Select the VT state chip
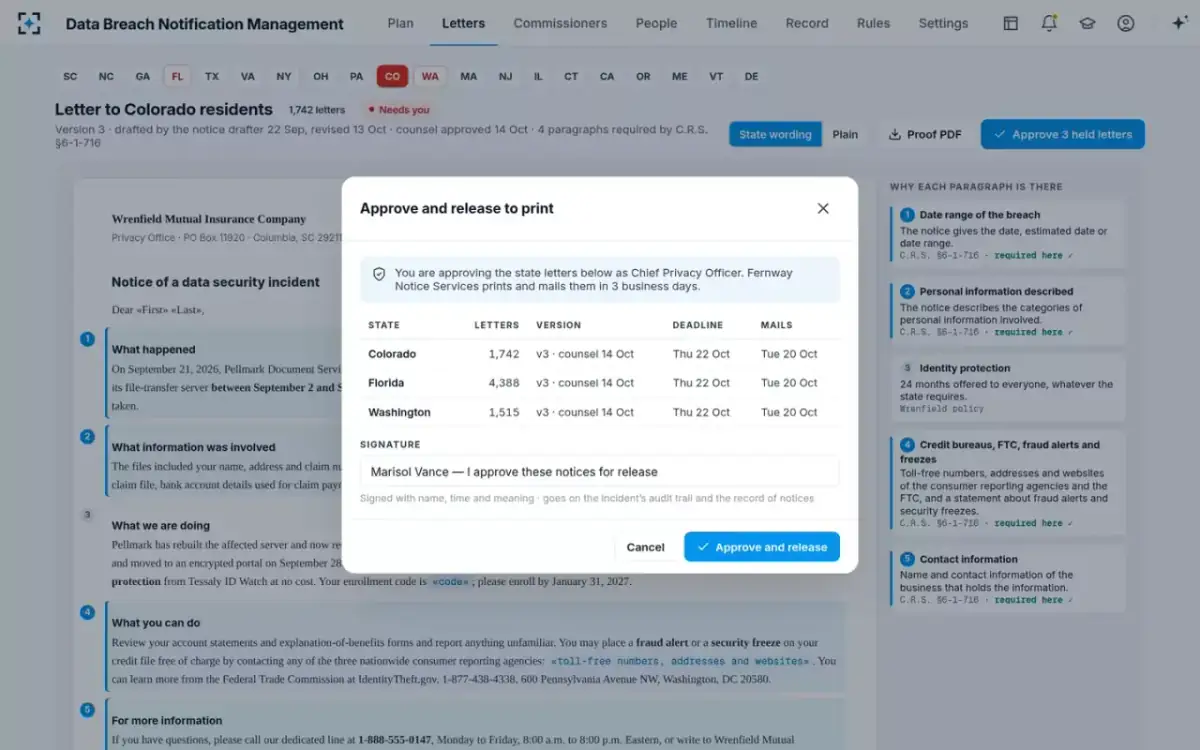The image size is (1200, 750). pos(716,76)
